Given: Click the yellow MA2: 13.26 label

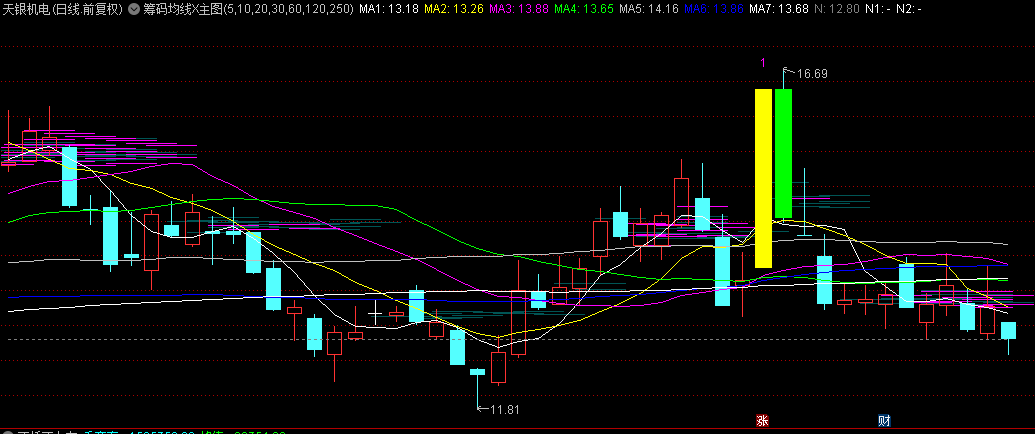Looking at the screenshot, I should point(456,9).
